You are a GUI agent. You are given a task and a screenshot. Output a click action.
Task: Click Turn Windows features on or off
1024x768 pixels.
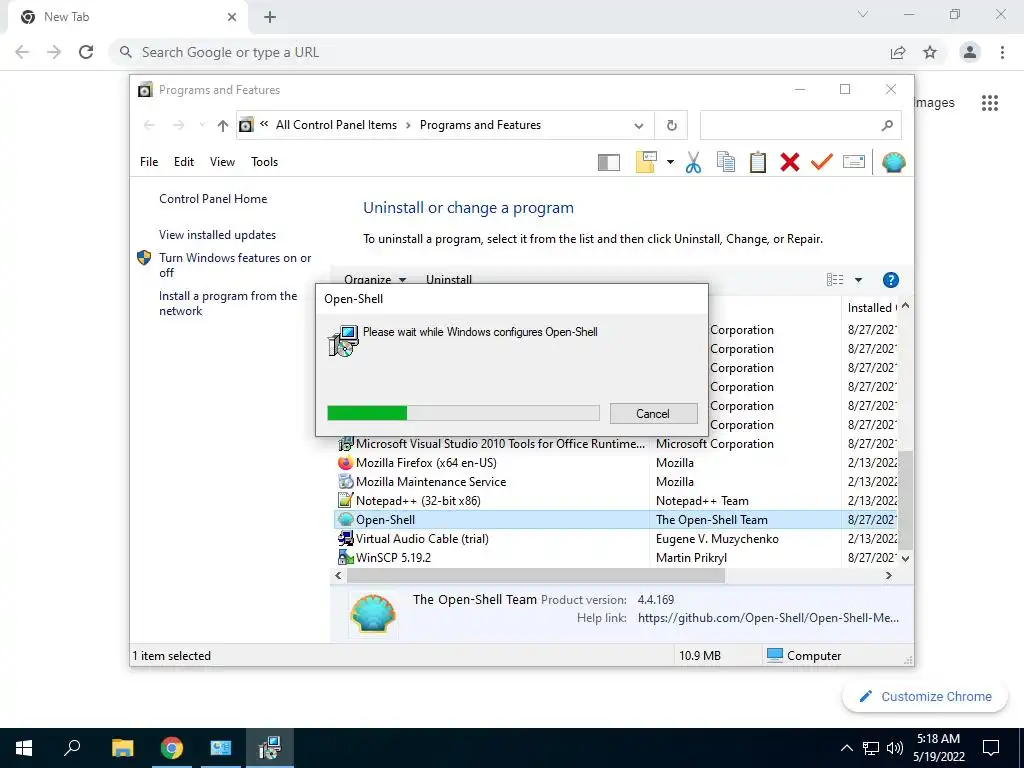[x=235, y=265]
